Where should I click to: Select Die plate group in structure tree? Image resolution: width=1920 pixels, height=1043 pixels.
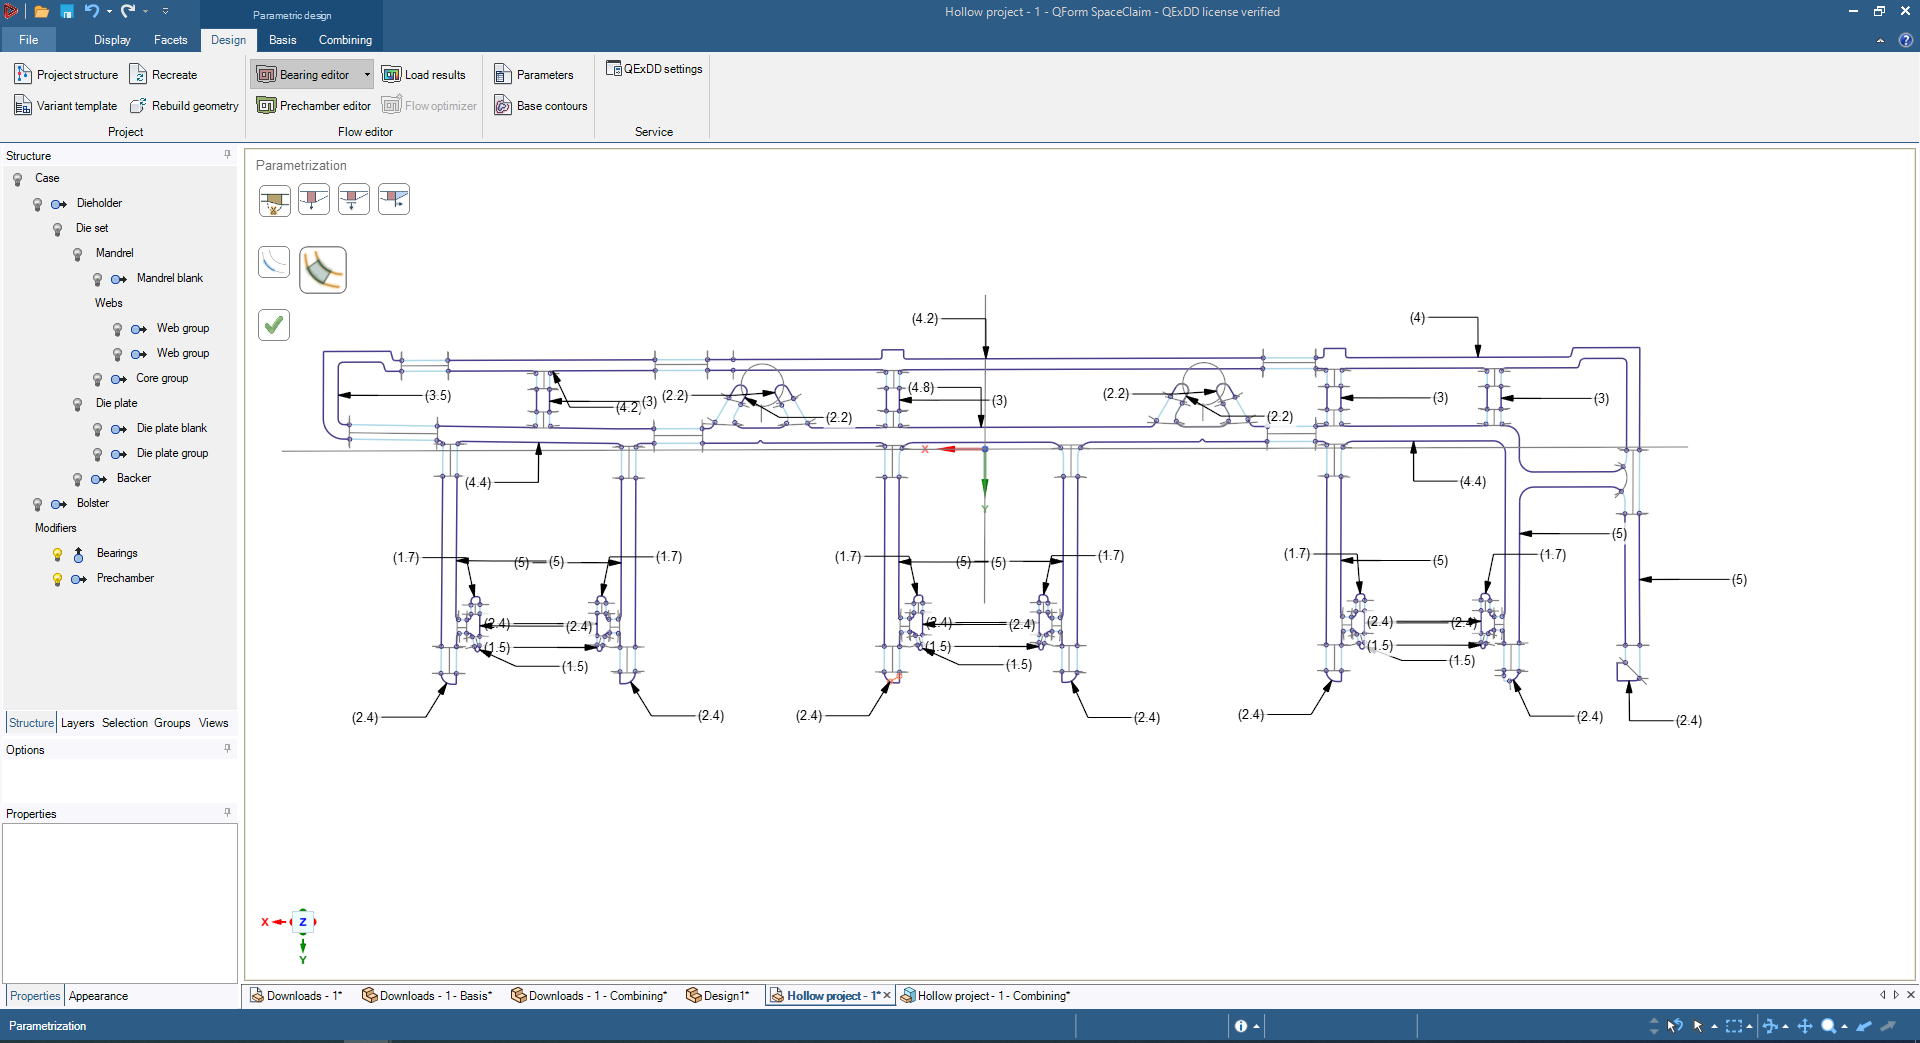(x=172, y=453)
